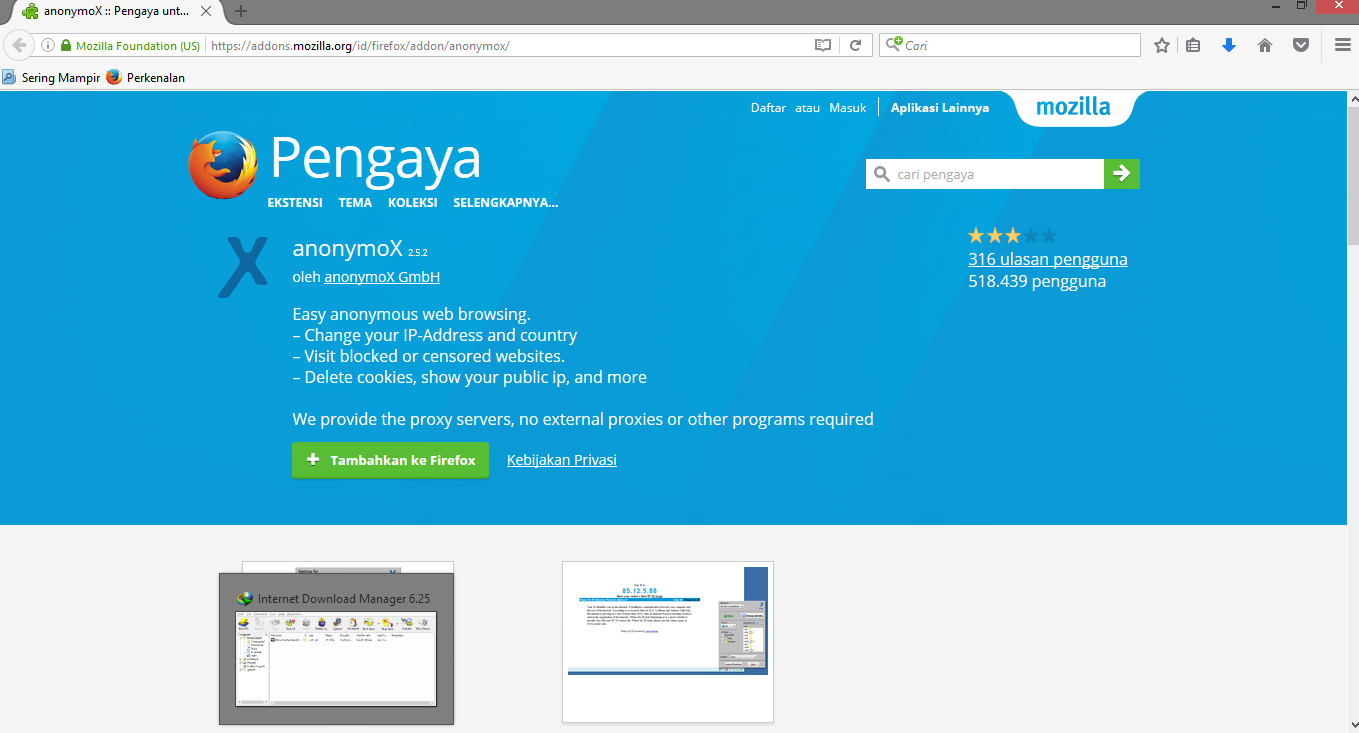Open the search engine icon in Cari box

pos(893,45)
